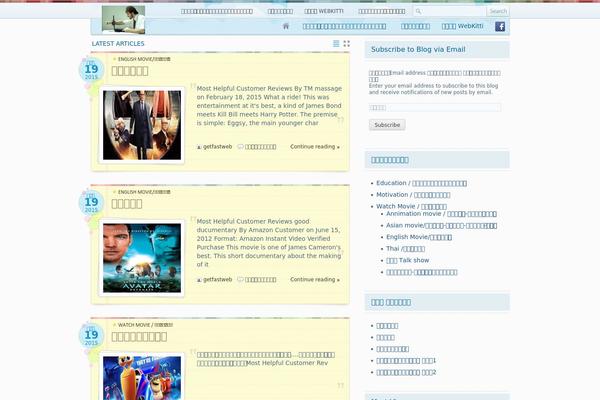The width and height of the screenshot is (600, 400).
Task: Click the LATEST ARTICLES heading
Action: tap(118, 44)
